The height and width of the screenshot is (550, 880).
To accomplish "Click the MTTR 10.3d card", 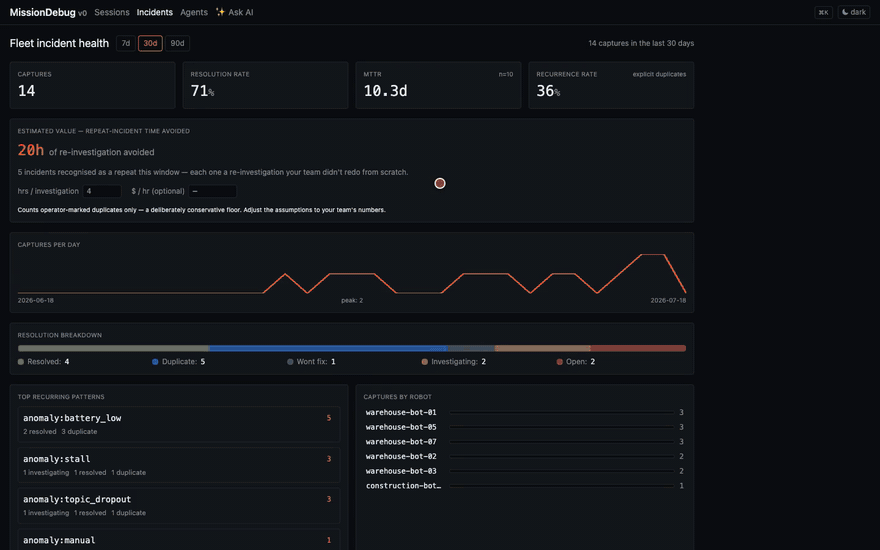I will (x=438, y=85).
